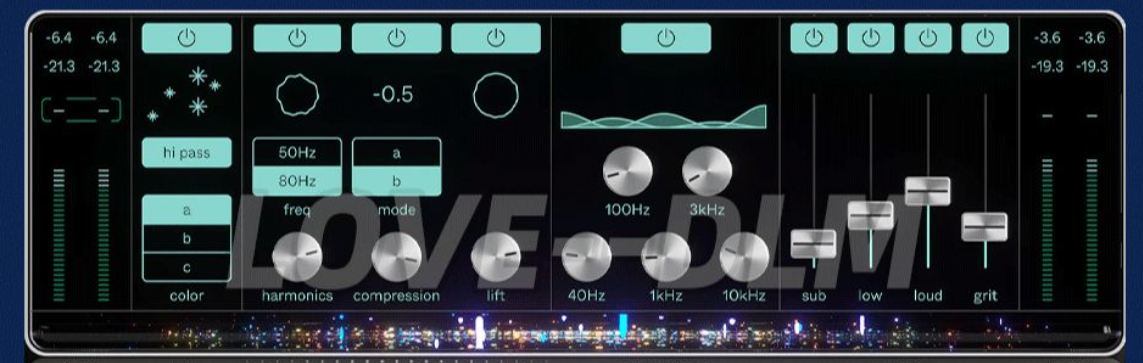
Task: Toggle the color section power button
Action: coord(187,38)
